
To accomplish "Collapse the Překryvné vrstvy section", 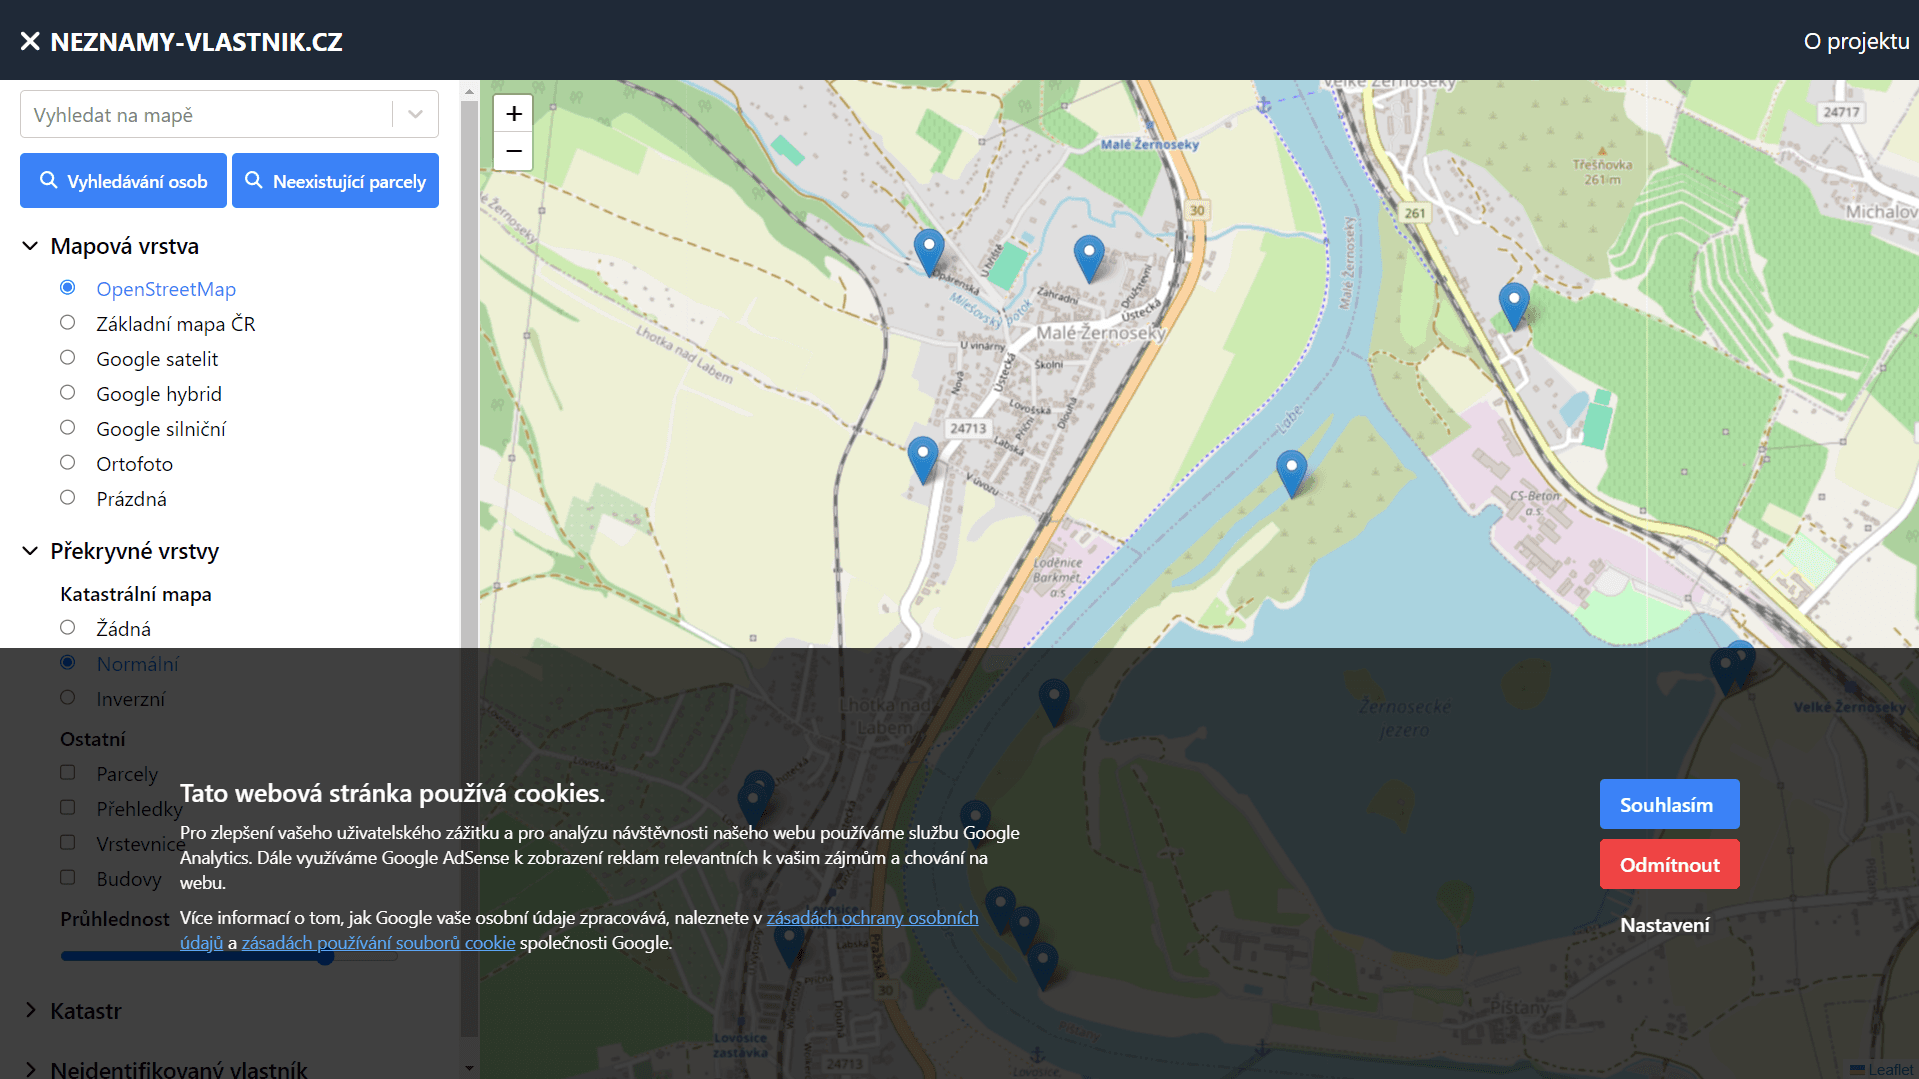I will (31, 551).
